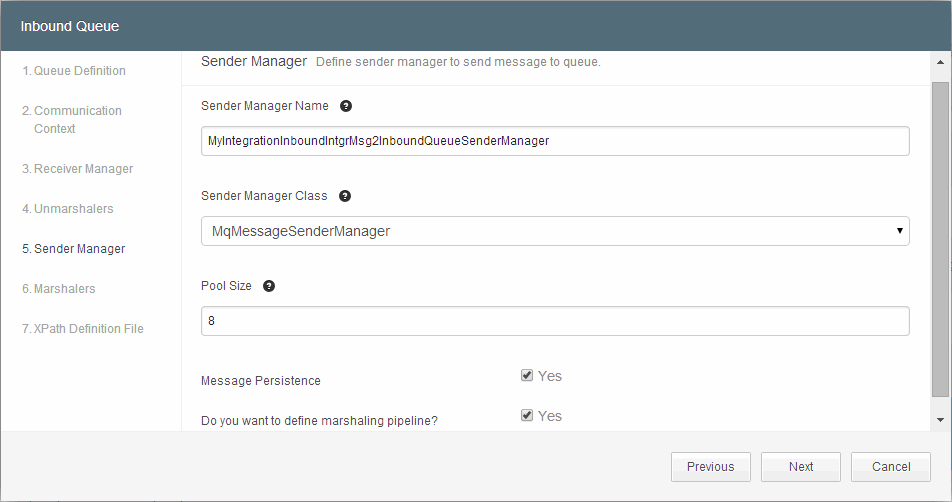Click the Previous button

click(711, 467)
